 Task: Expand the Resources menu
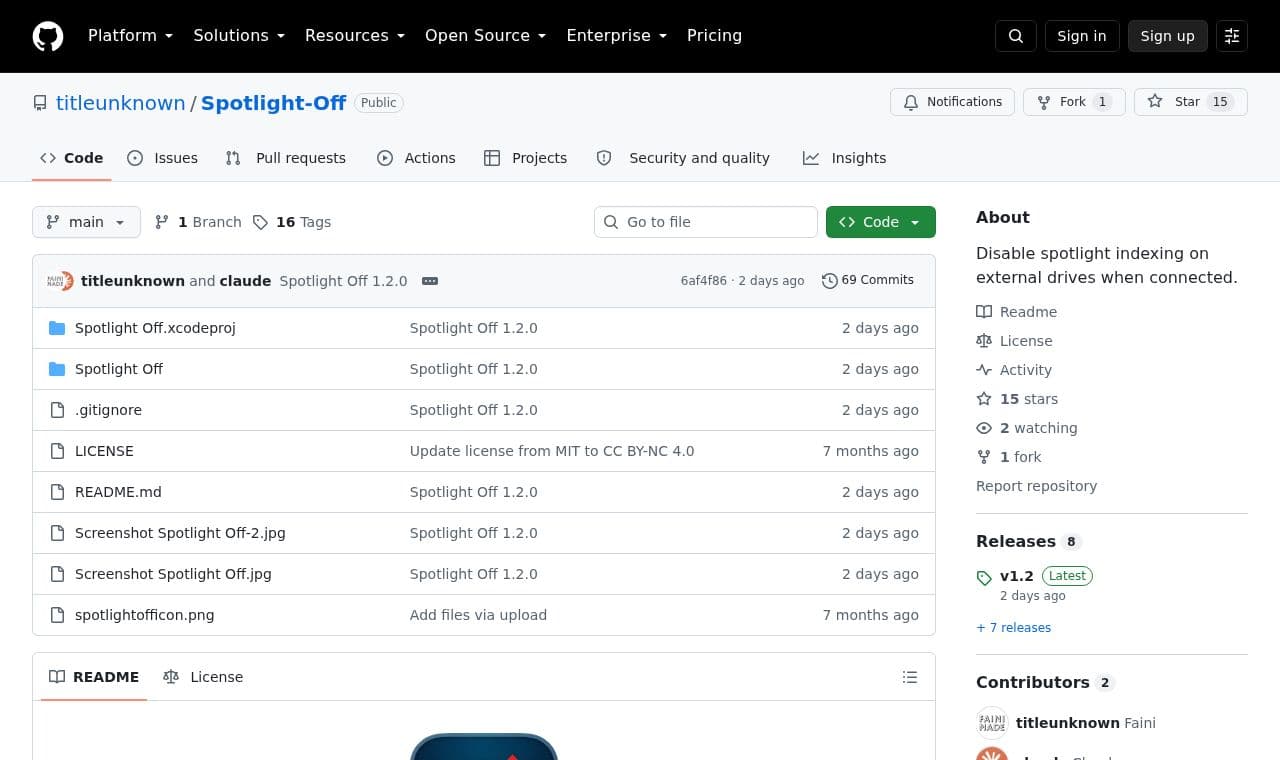coord(355,36)
